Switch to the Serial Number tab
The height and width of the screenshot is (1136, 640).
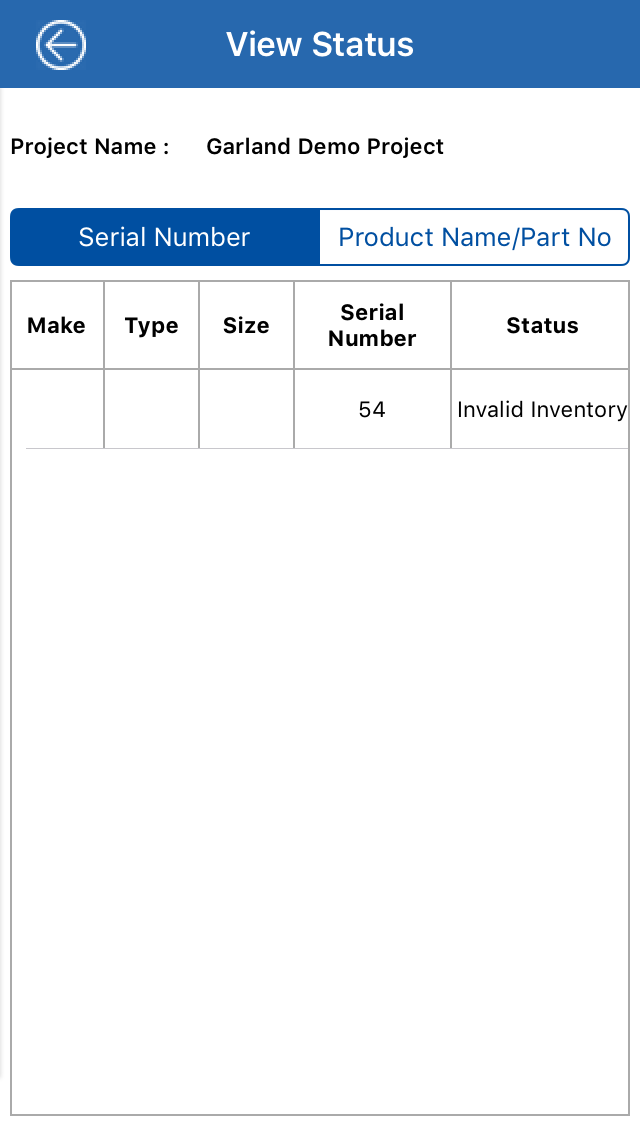[165, 237]
